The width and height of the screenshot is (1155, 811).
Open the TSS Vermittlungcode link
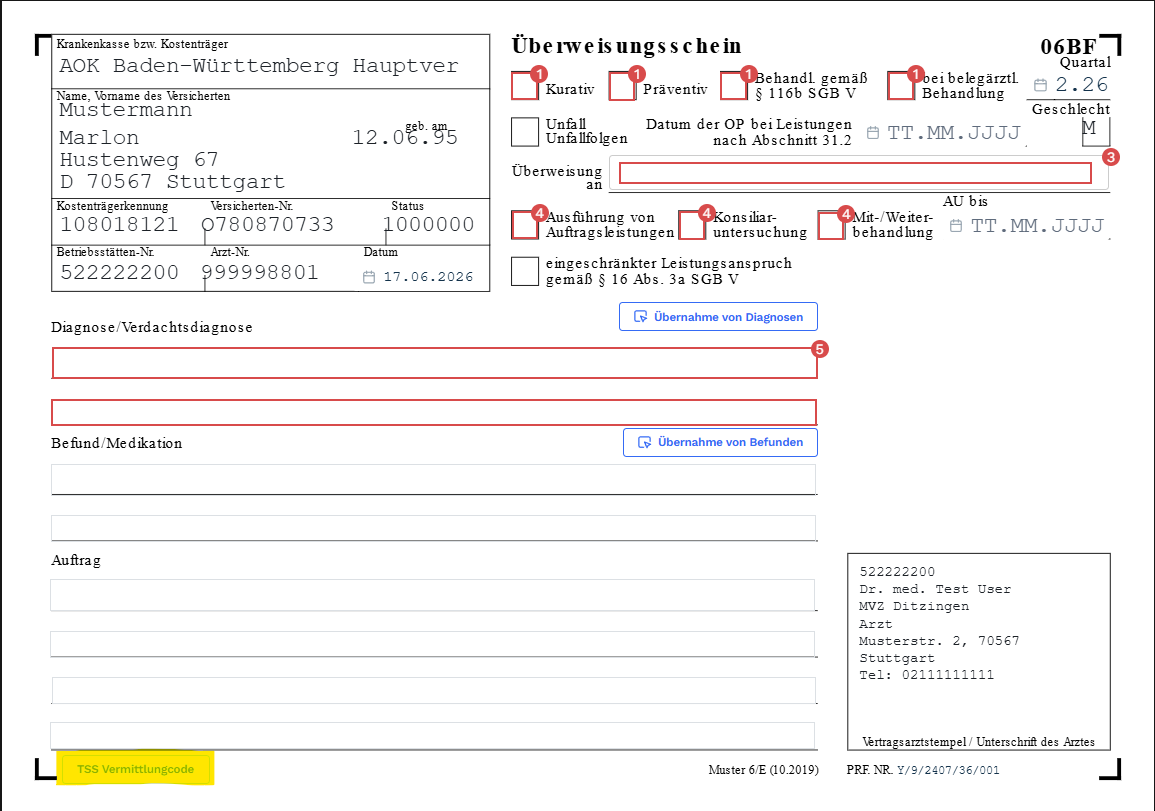coord(136,769)
